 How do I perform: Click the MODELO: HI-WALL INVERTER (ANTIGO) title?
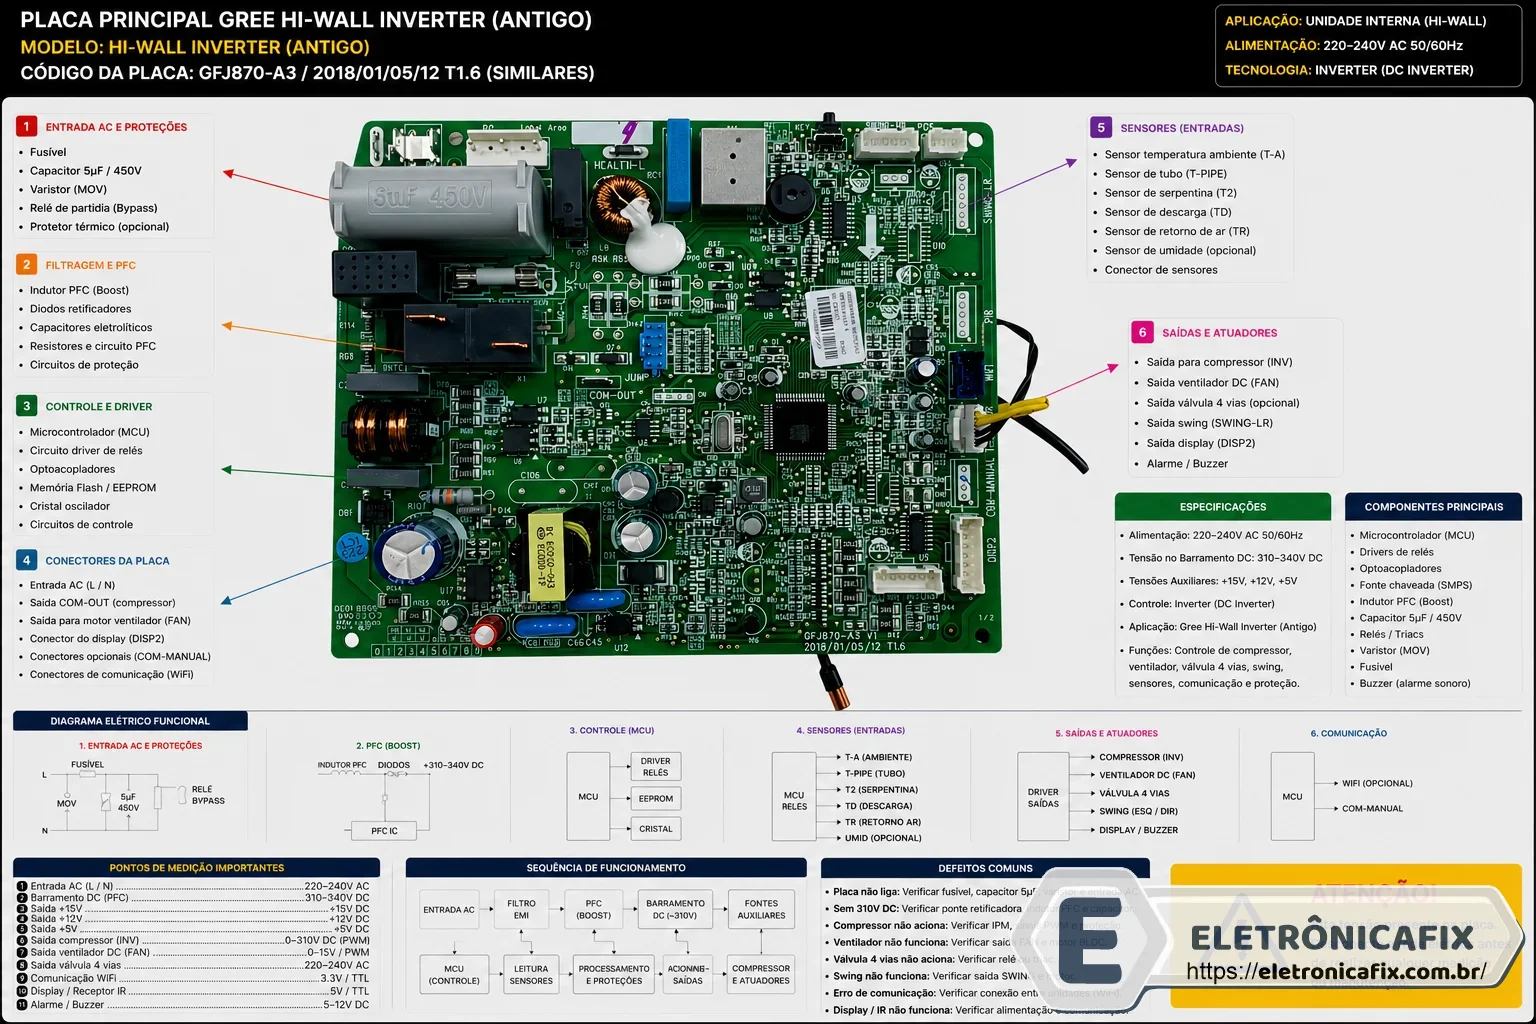pyautogui.click(x=195, y=46)
